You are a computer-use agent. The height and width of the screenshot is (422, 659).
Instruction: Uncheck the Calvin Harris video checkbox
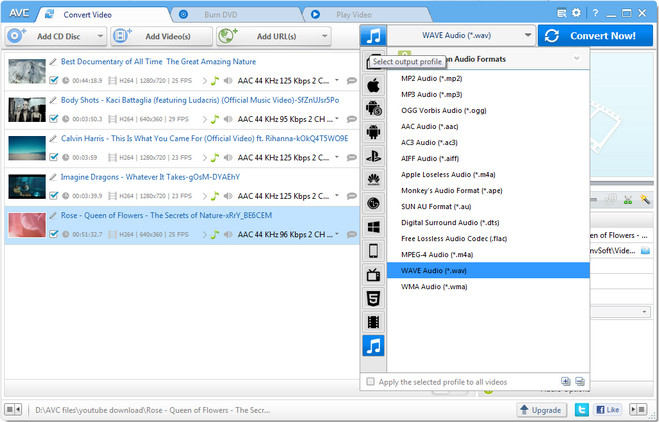pyautogui.click(x=53, y=157)
